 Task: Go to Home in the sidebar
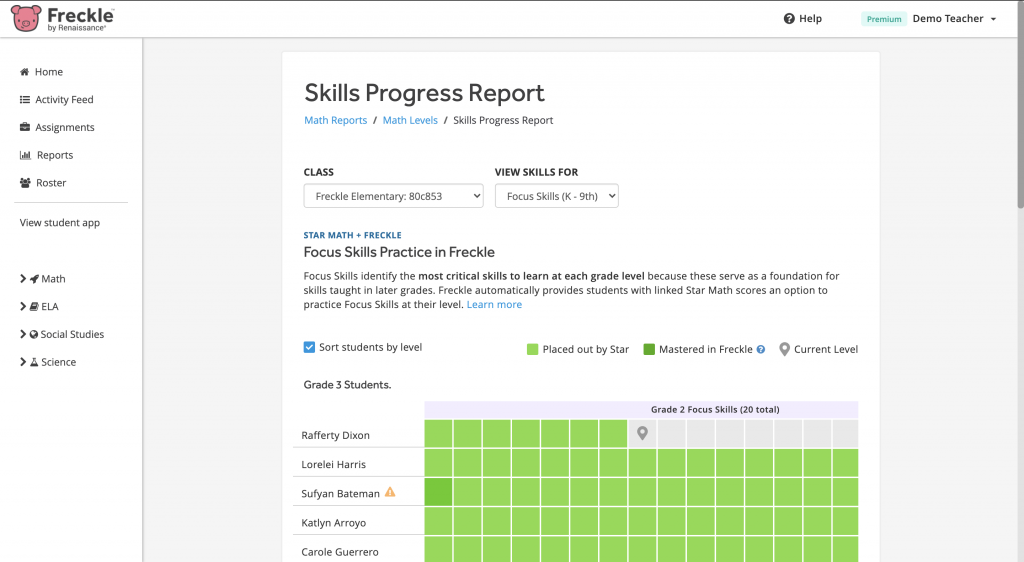pyautogui.click(x=49, y=72)
